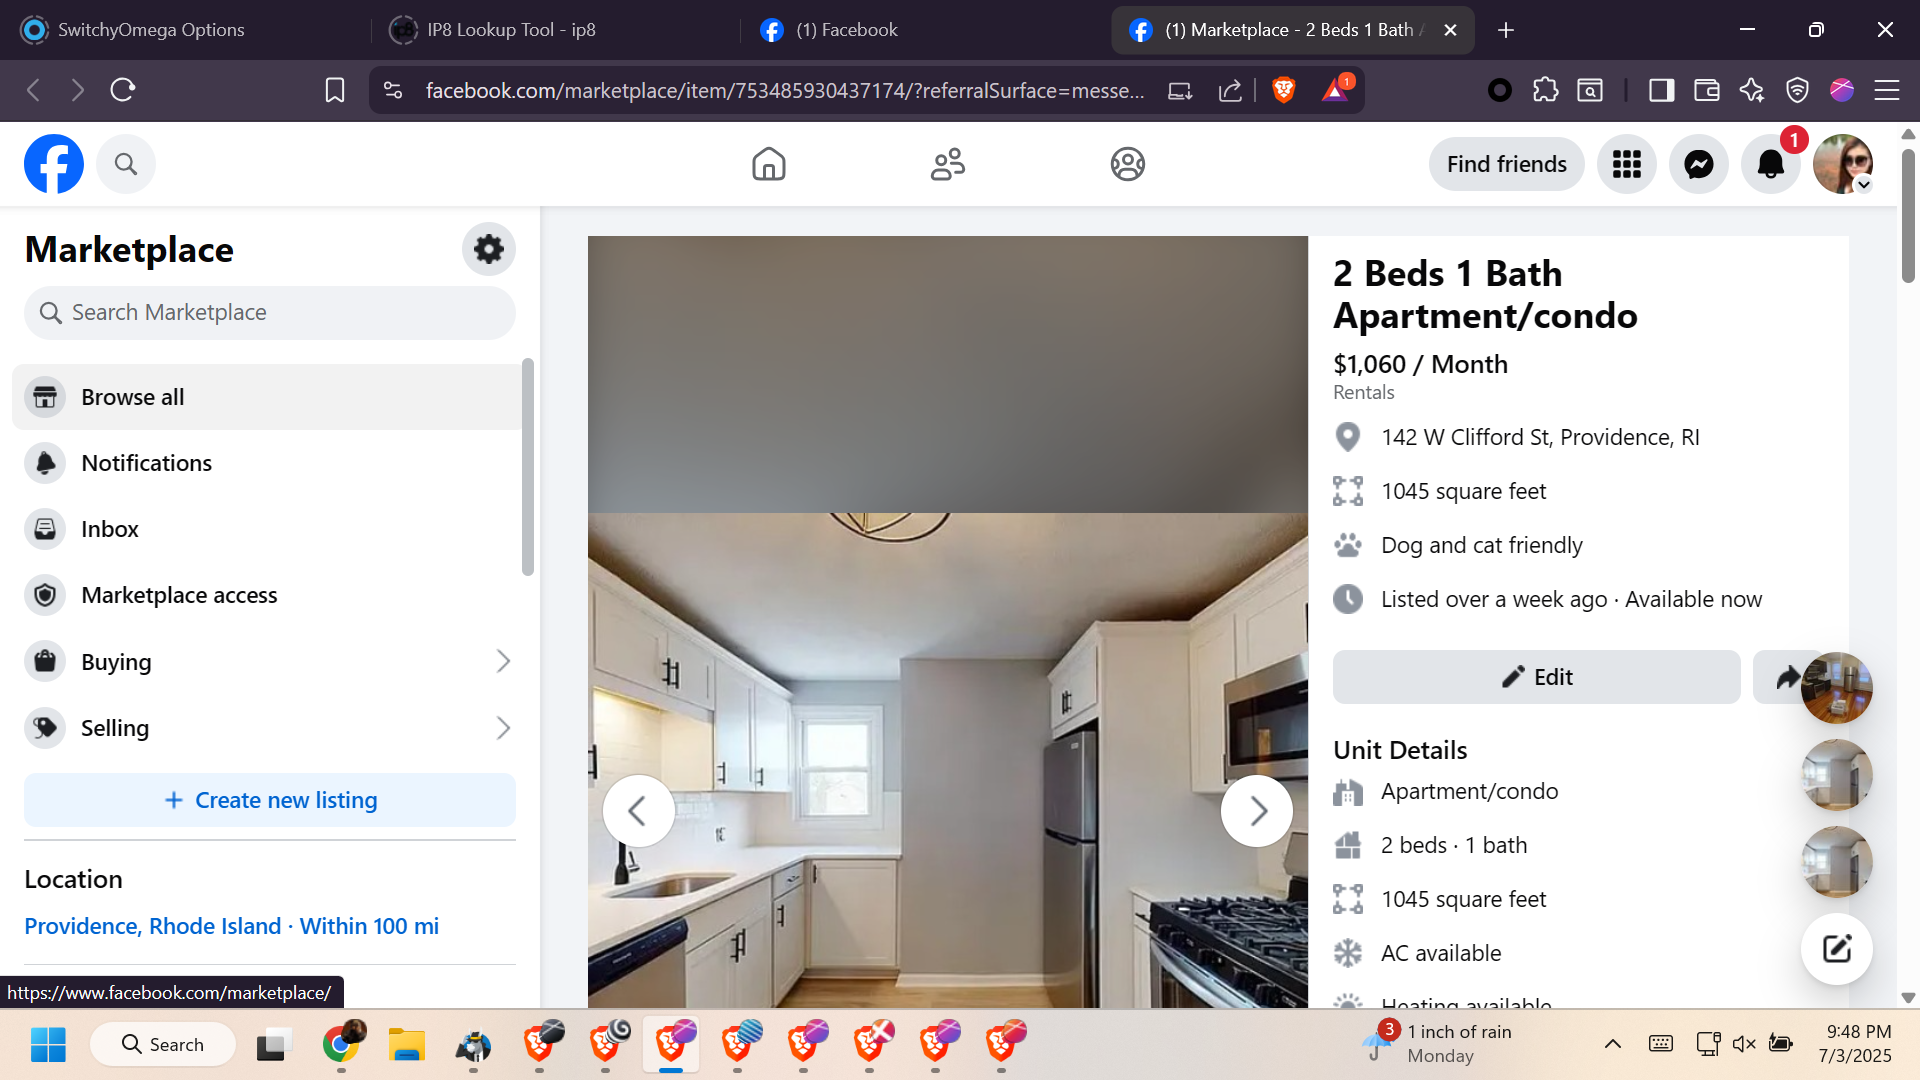Open Friends icon in top navigation
Image resolution: width=1920 pixels, height=1080 pixels.
click(x=947, y=164)
